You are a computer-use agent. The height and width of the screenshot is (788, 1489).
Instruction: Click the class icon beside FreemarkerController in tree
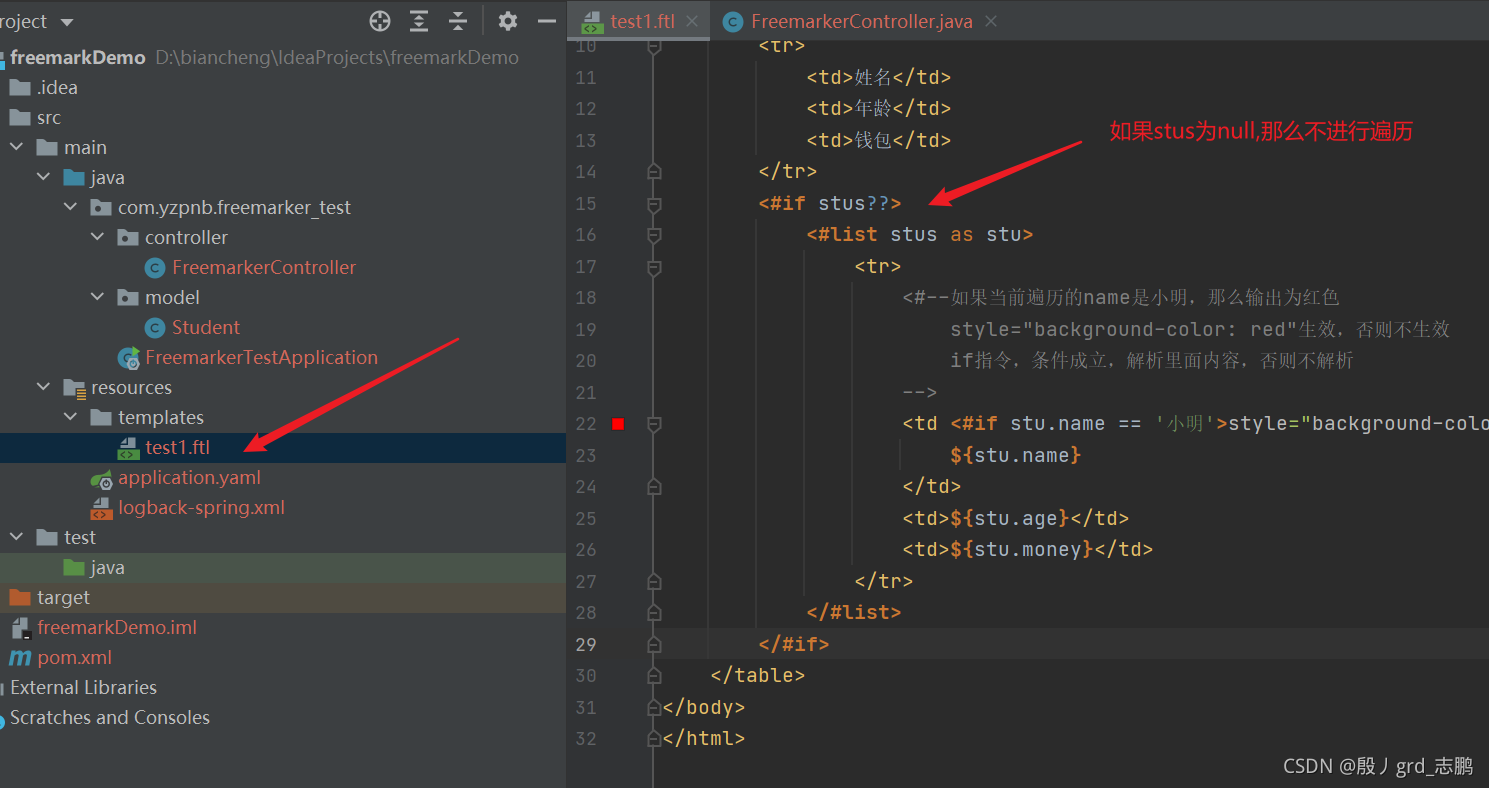[x=155, y=267]
